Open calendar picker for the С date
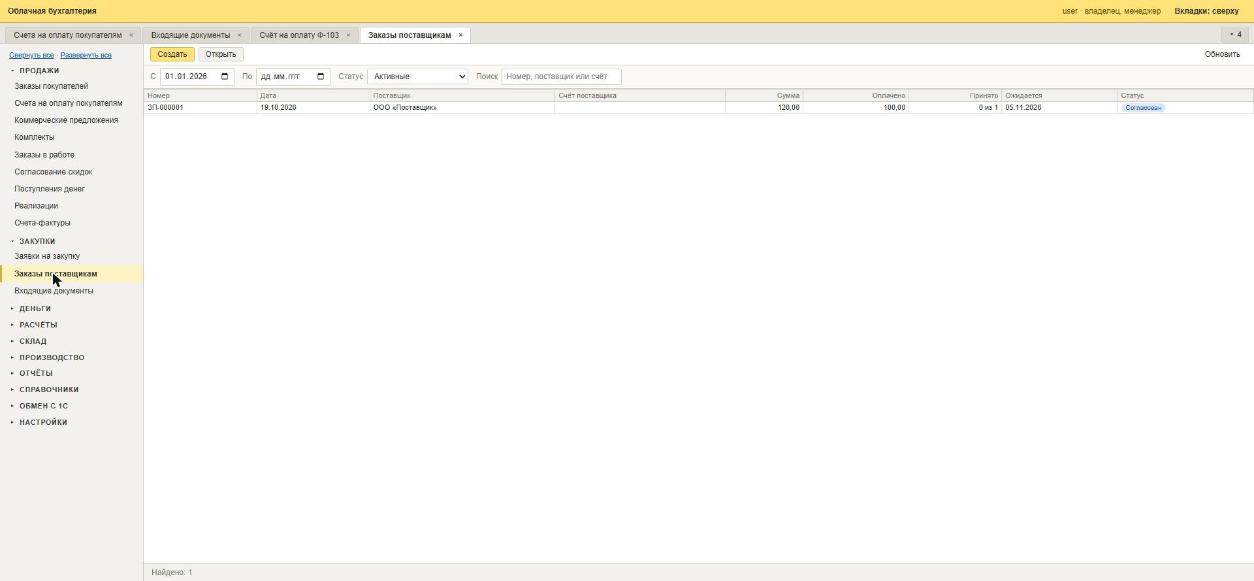 (224, 76)
